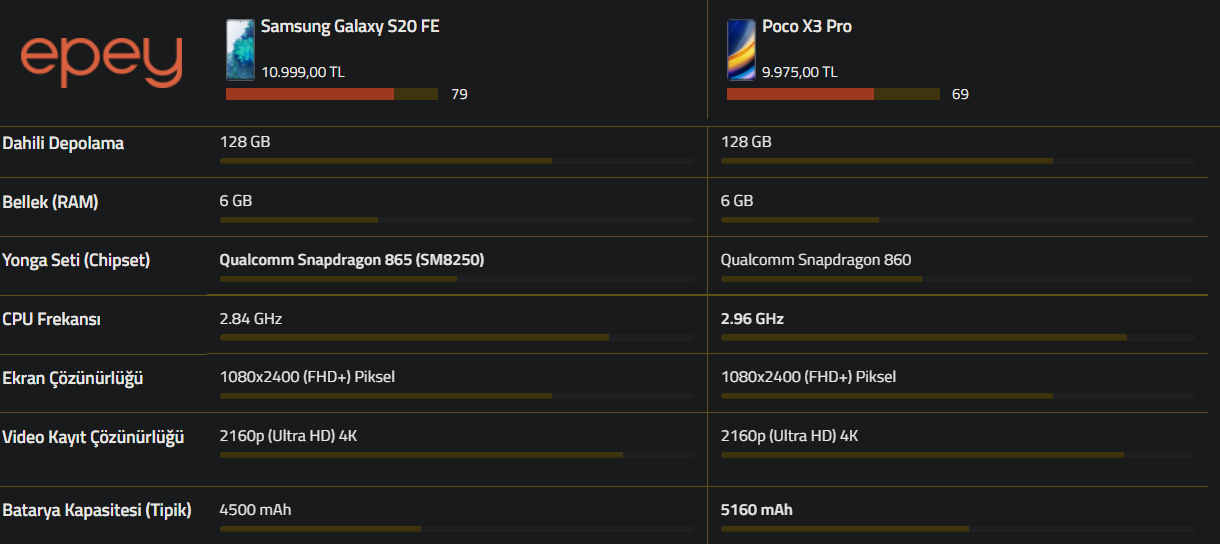The height and width of the screenshot is (544, 1220).
Task: Open the Poco X3 Pro title link
Action: coord(806,27)
